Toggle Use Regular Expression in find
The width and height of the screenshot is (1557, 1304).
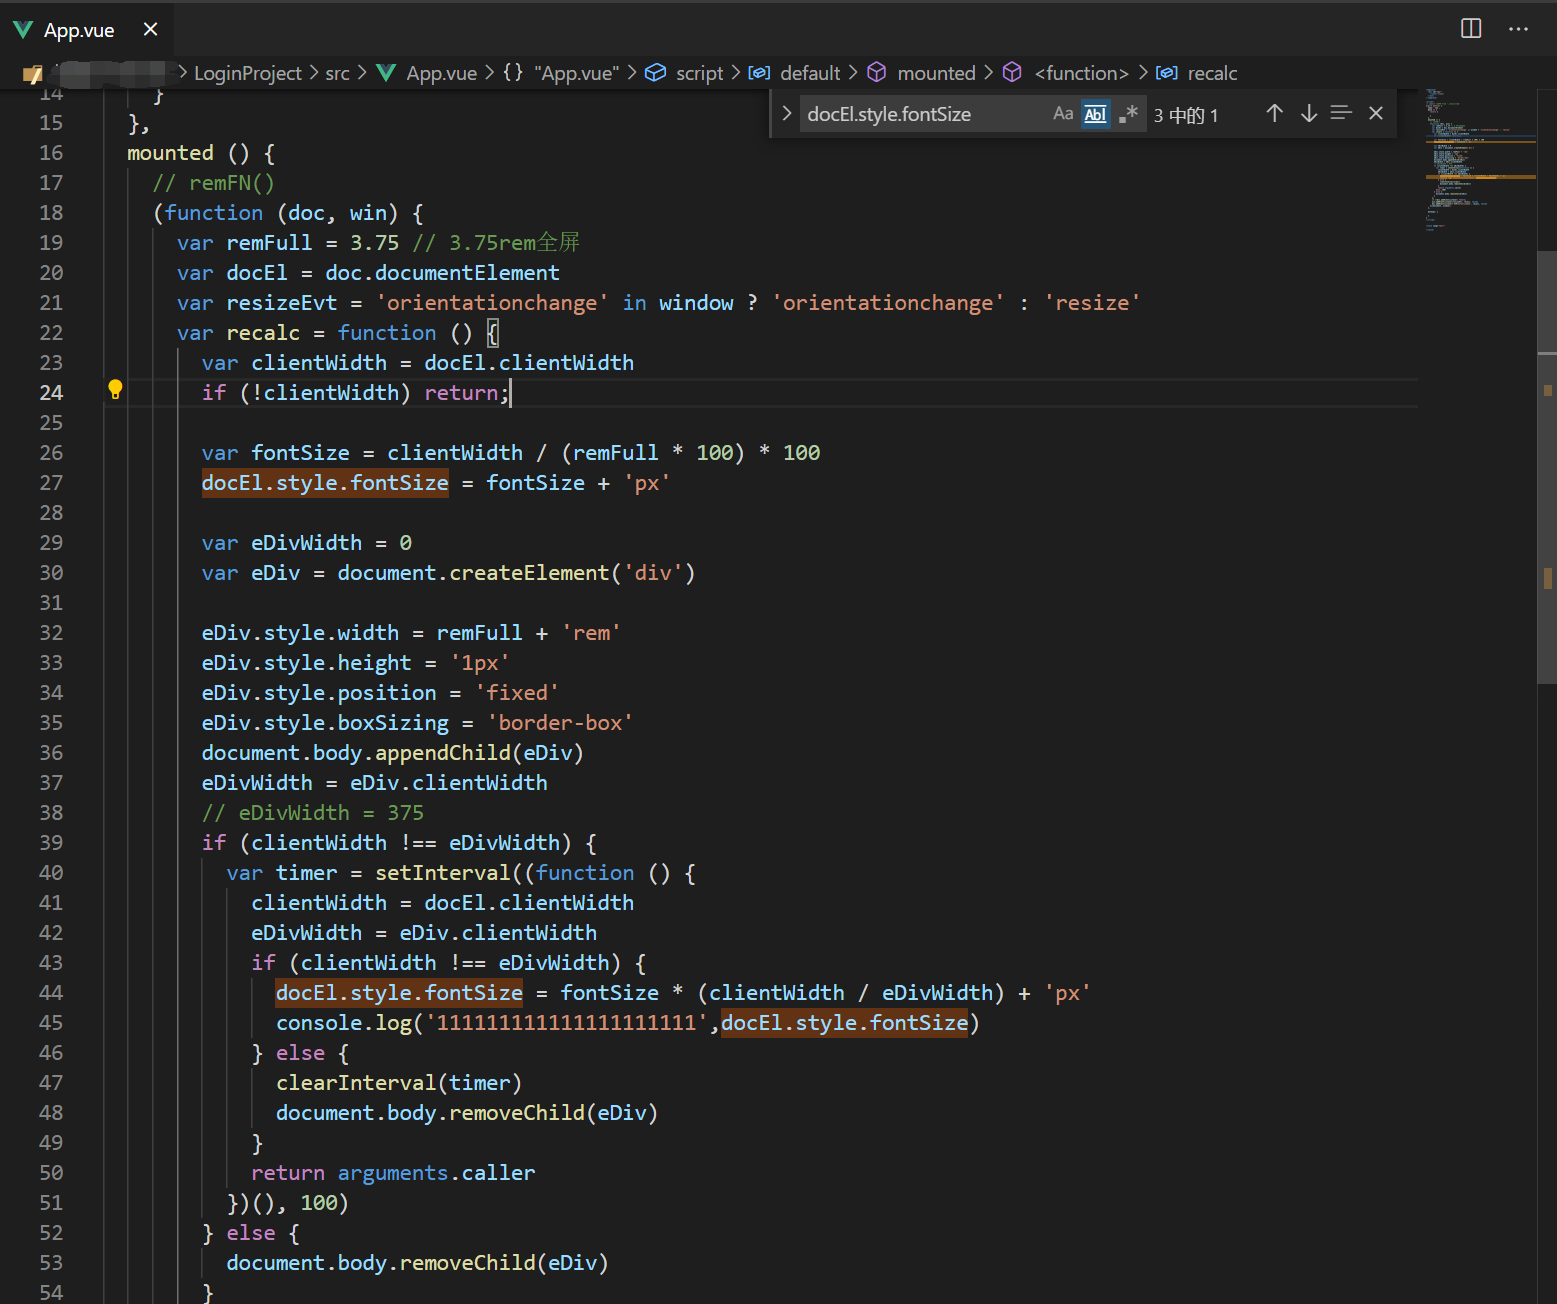click(x=1129, y=114)
